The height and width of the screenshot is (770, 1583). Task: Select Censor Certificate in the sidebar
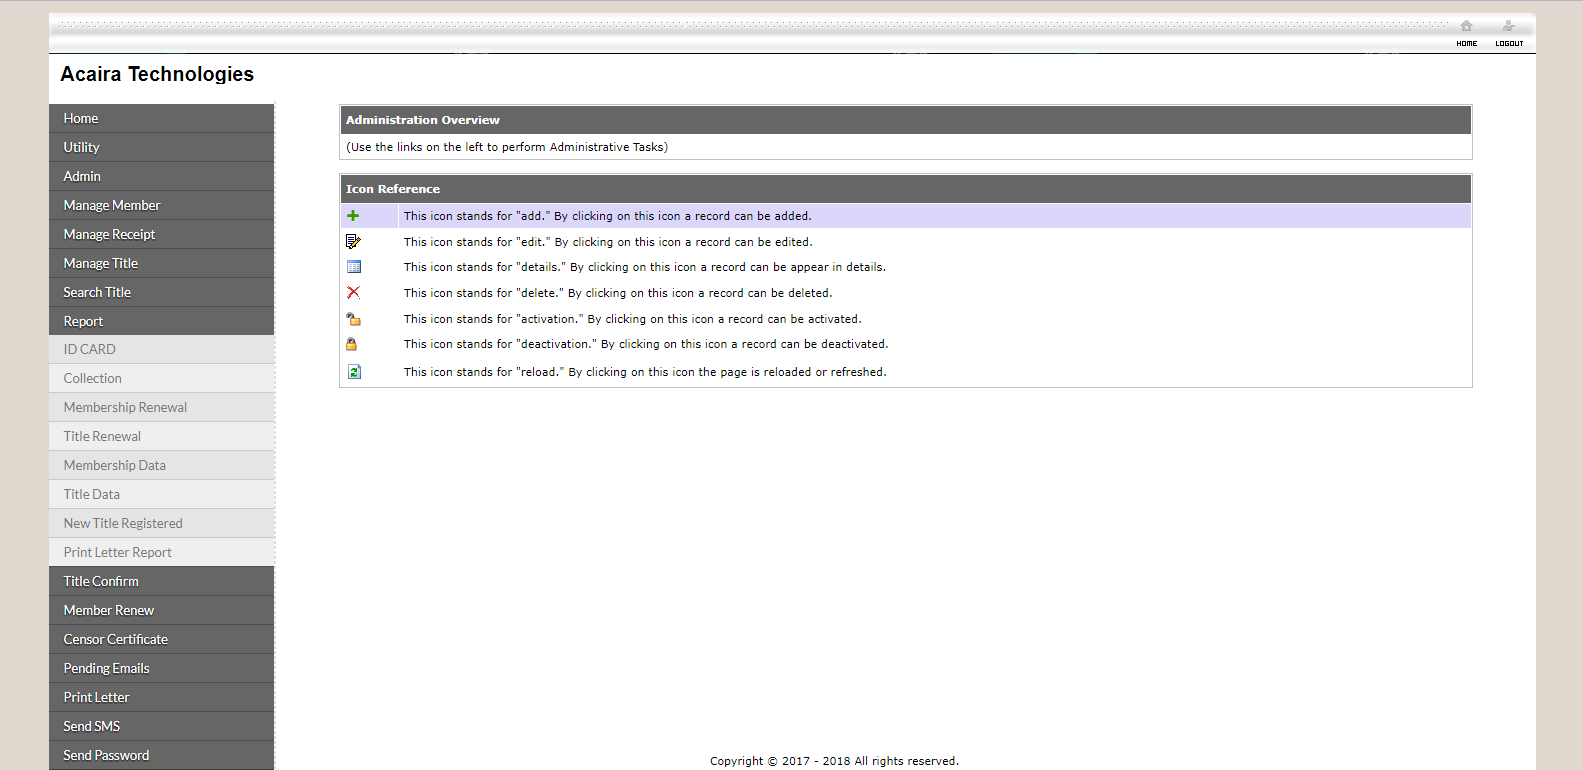pyautogui.click(x=115, y=639)
